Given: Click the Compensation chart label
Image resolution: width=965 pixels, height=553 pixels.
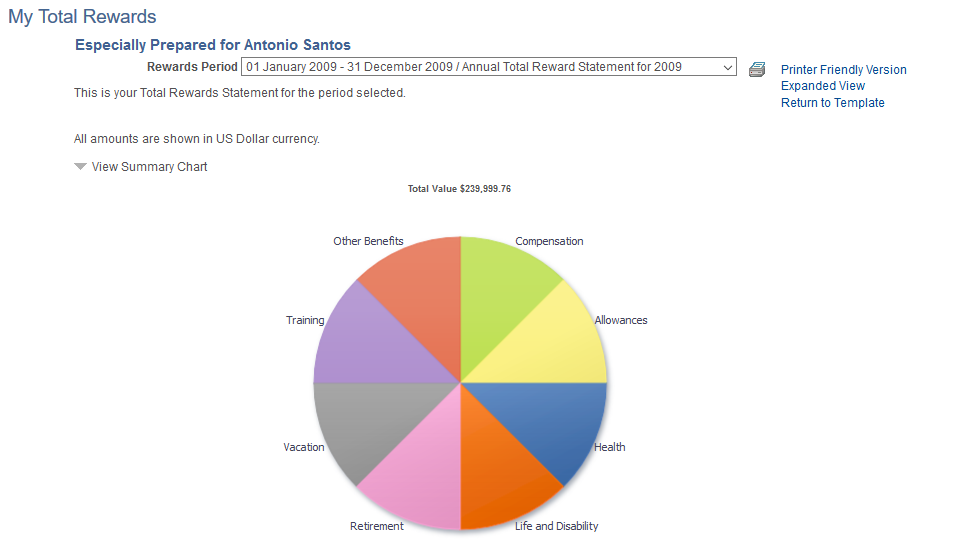Looking at the screenshot, I should tap(549, 241).
